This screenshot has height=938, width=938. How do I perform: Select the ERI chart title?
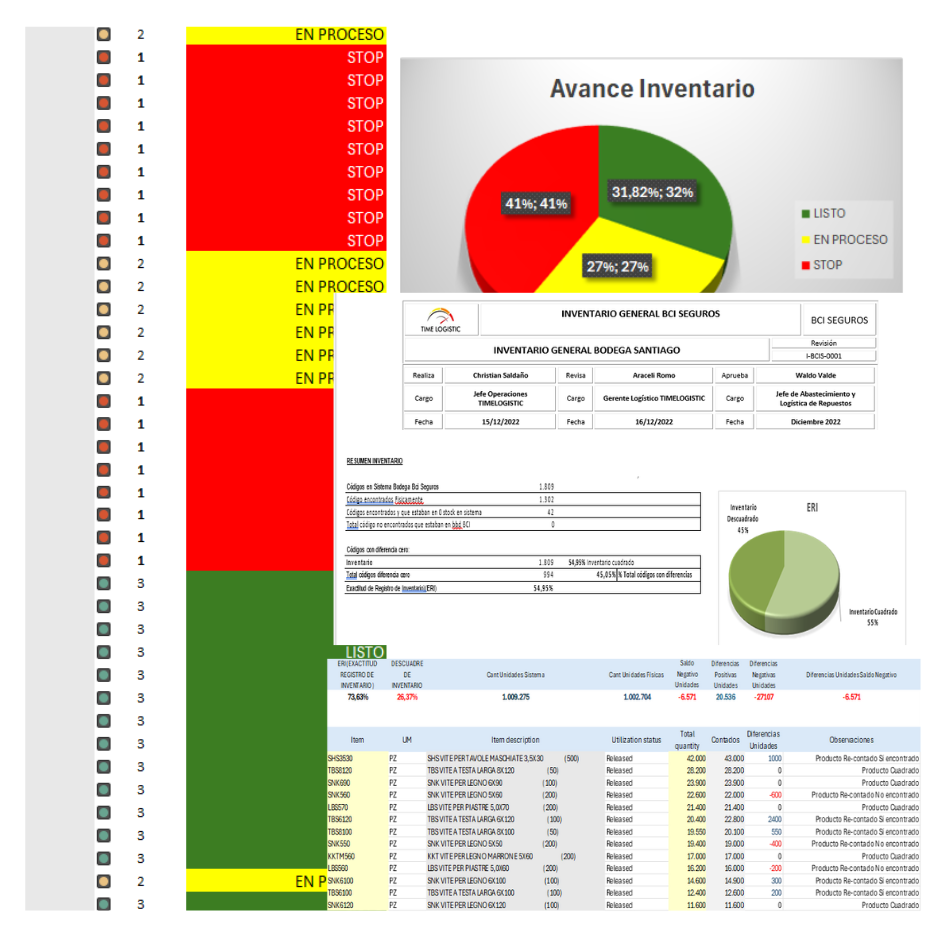812,508
